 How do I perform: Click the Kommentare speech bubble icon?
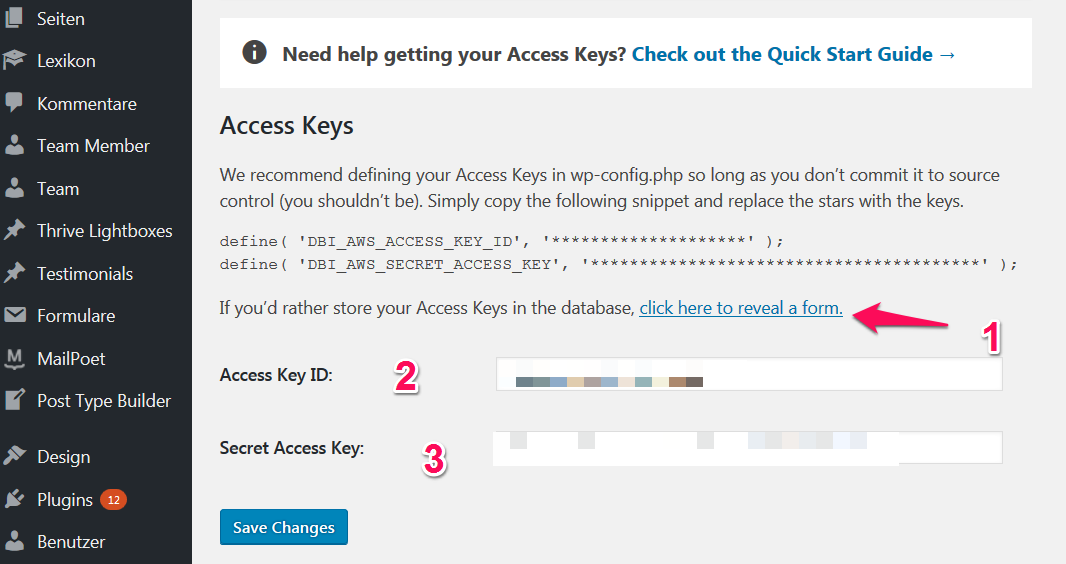tap(14, 103)
